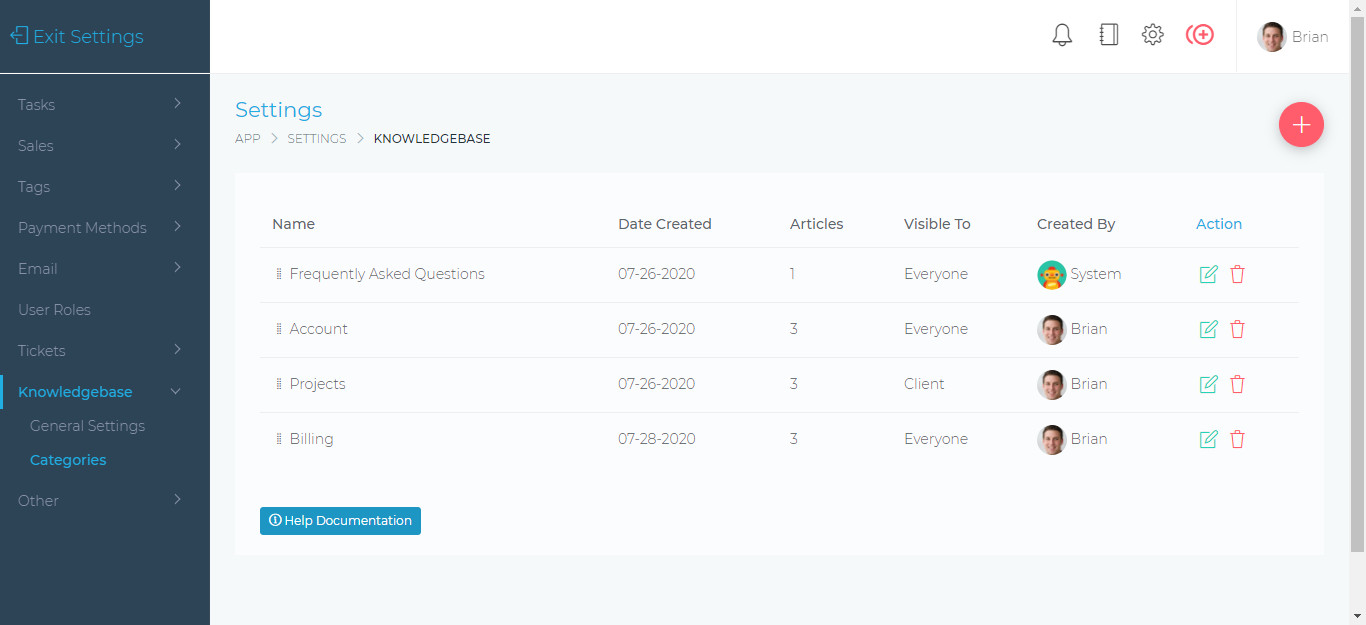
Task: Edit the Frequently Asked Questions category
Action: [x=1208, y=274]
